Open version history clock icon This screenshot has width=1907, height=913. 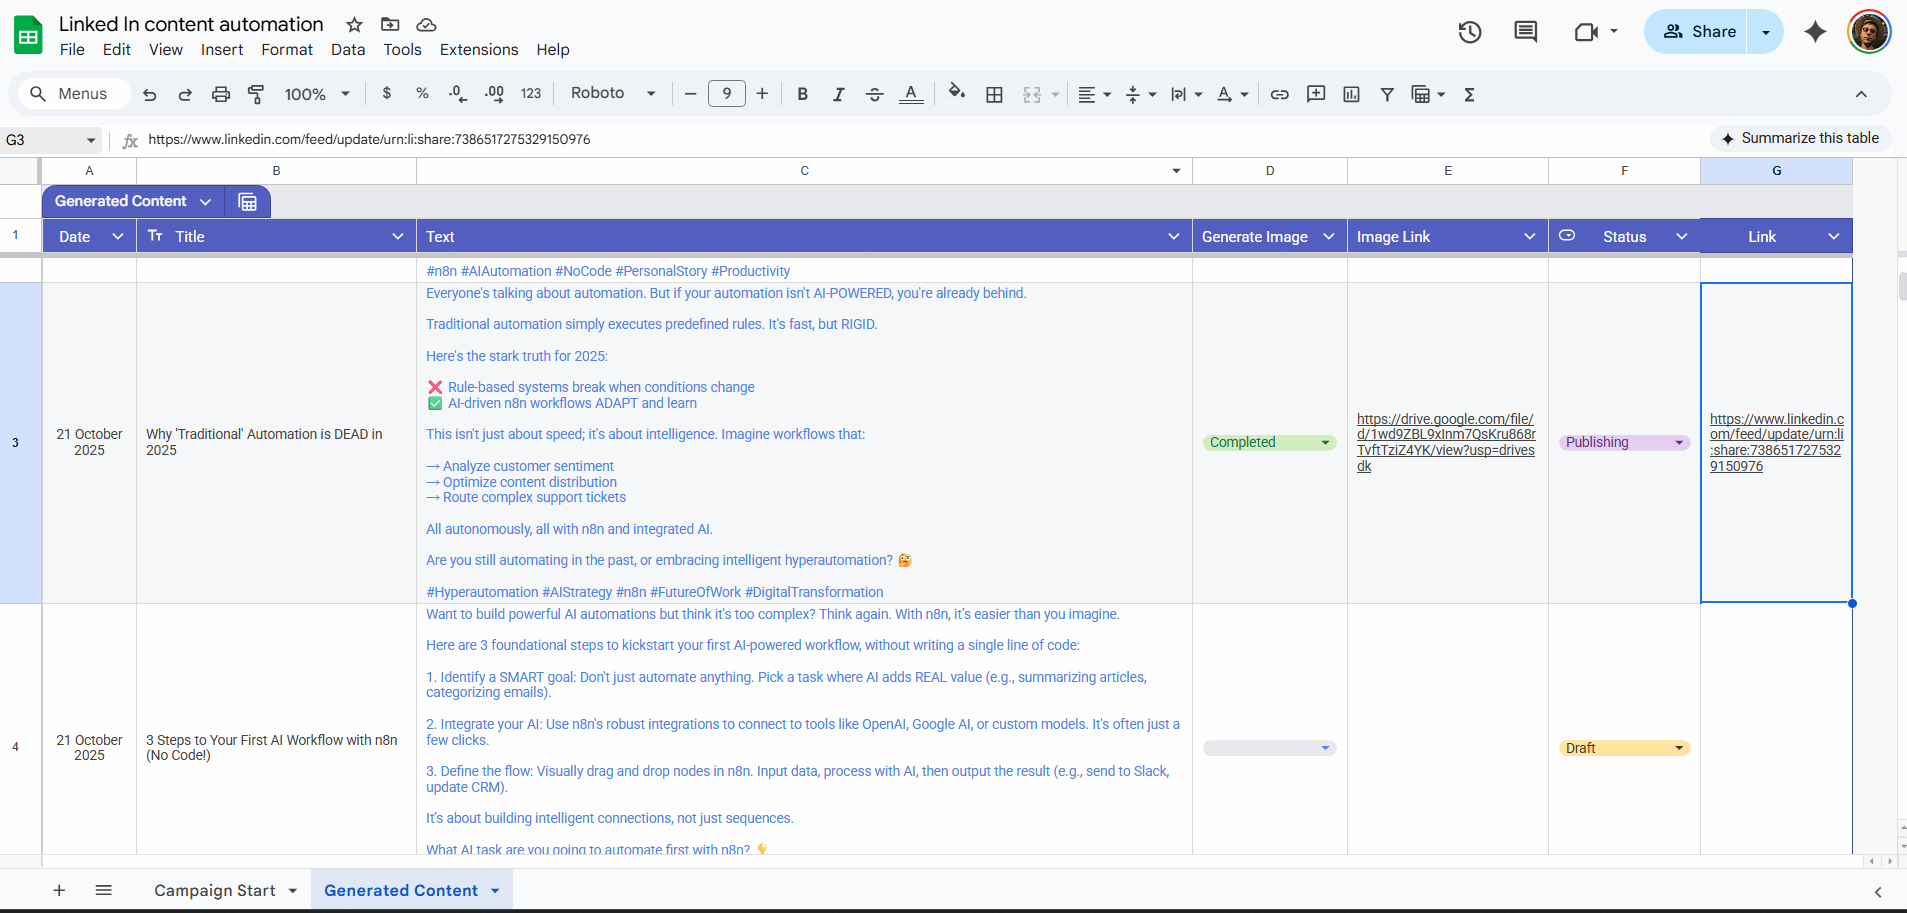point(1469,32)
